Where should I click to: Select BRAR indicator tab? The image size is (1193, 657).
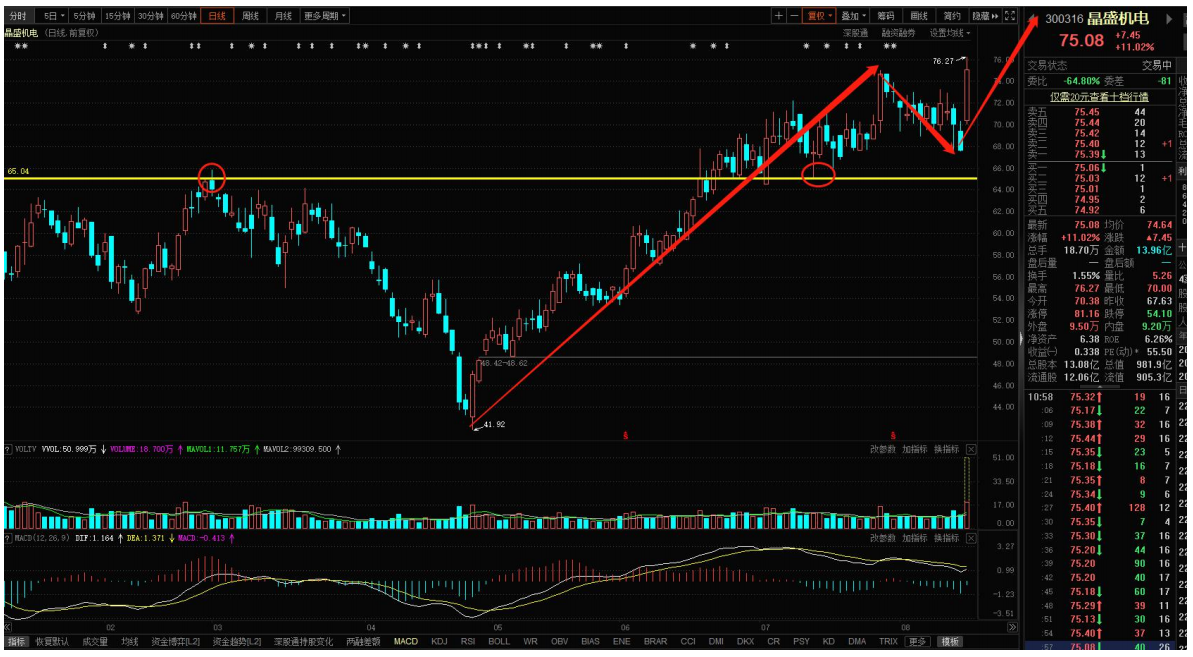tap(655, 642)
